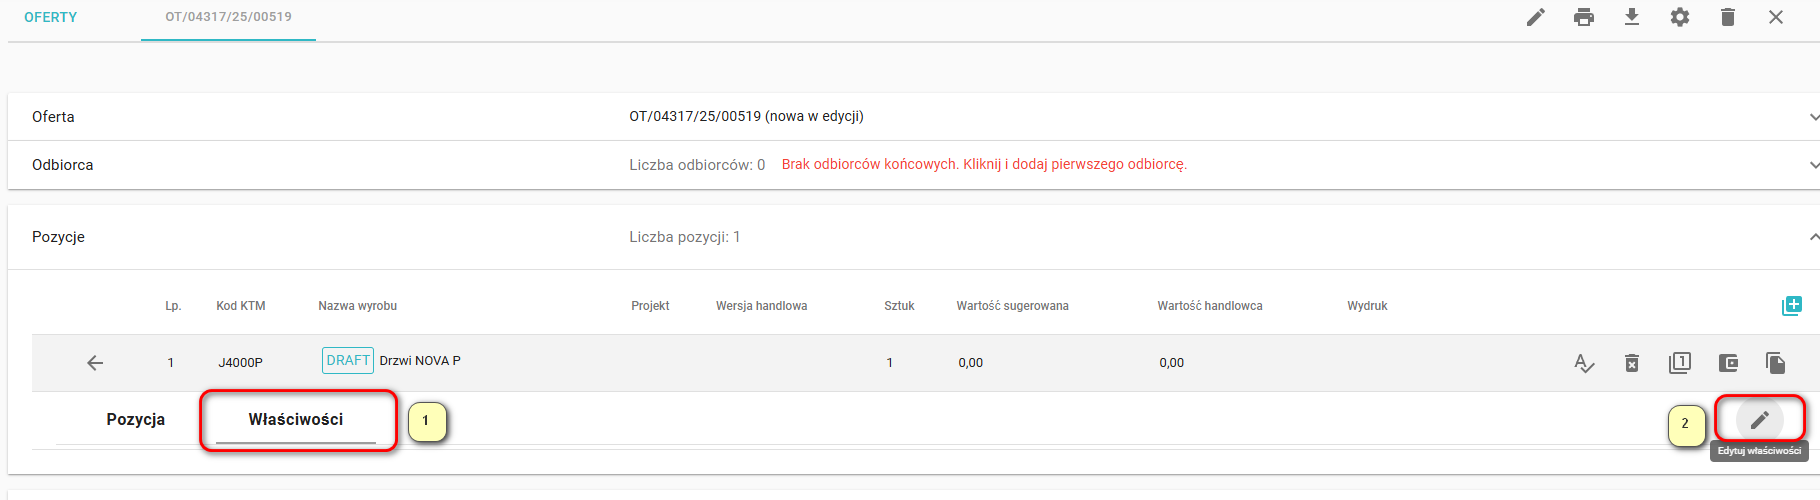This screenshot has width=1820, height=500.
Task: Click the back arrow in position row
Action: coord(95,363)
